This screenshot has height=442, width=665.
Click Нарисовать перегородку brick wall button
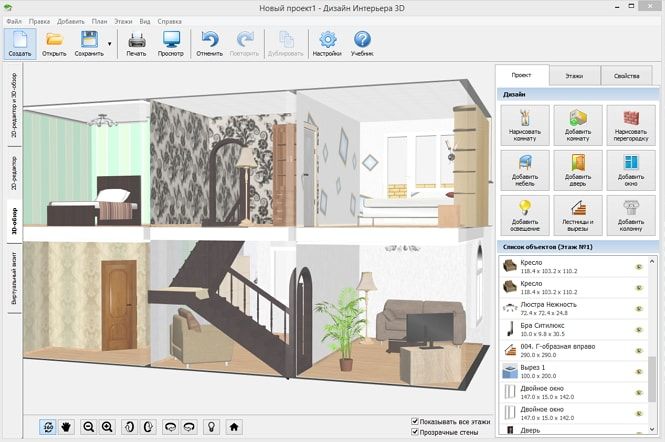coord(631,125)
